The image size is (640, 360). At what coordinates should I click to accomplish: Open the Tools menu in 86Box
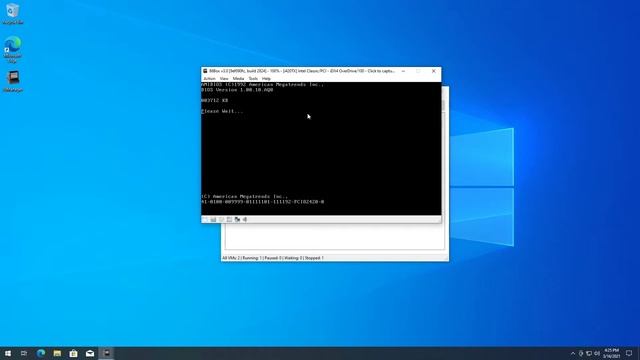253,78
